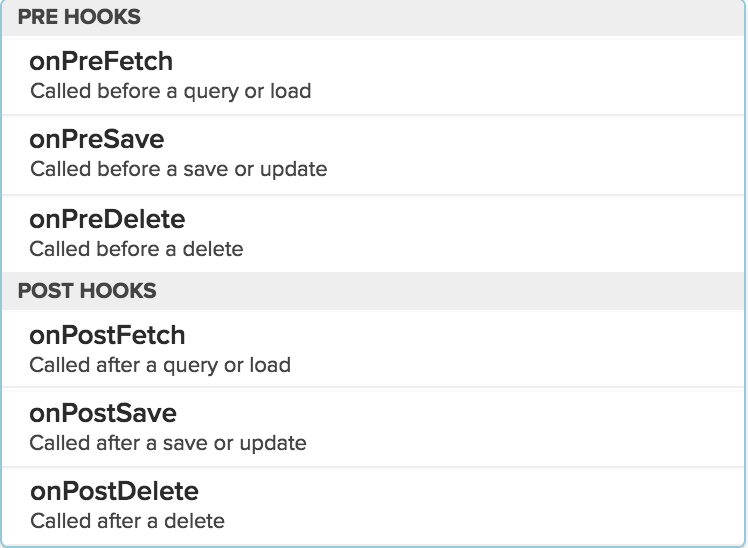Click the POST HOOKS section header

pyautogui.click(x=87, y=291)
